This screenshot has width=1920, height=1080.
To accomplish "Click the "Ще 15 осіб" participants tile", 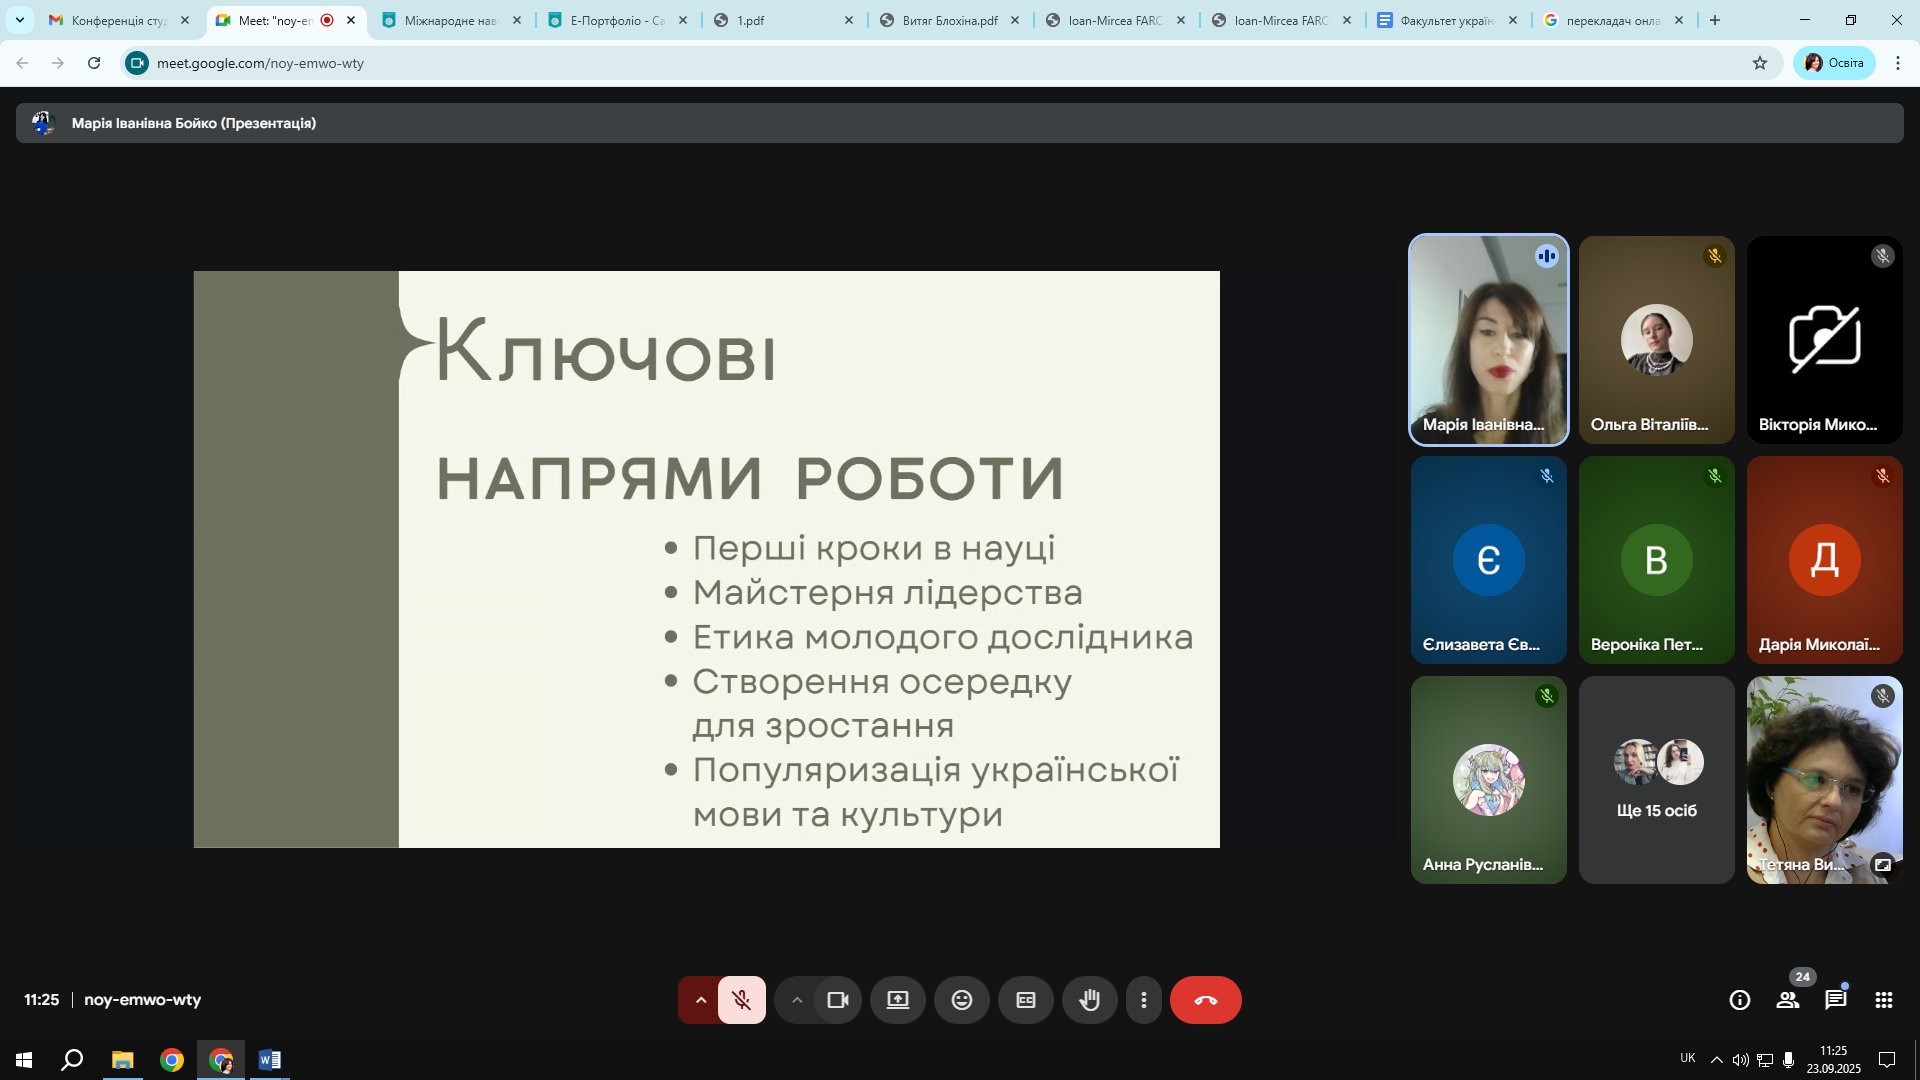I will coord(1656,780).
